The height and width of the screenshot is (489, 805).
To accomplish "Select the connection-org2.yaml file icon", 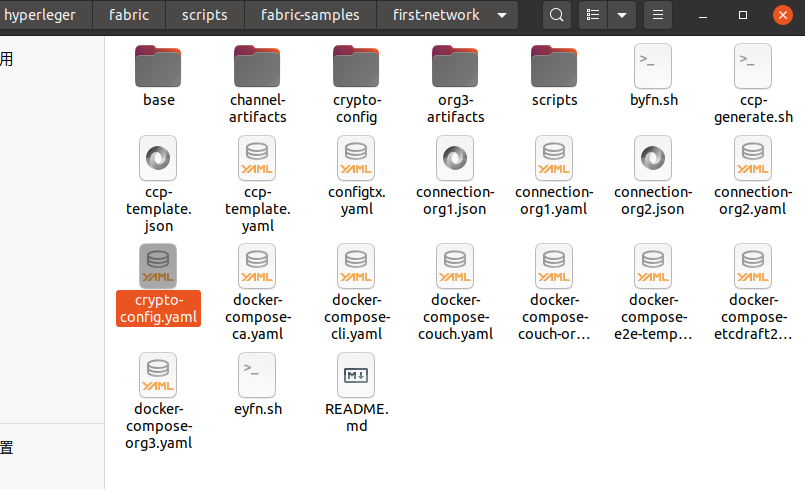I will coord(753,158).
